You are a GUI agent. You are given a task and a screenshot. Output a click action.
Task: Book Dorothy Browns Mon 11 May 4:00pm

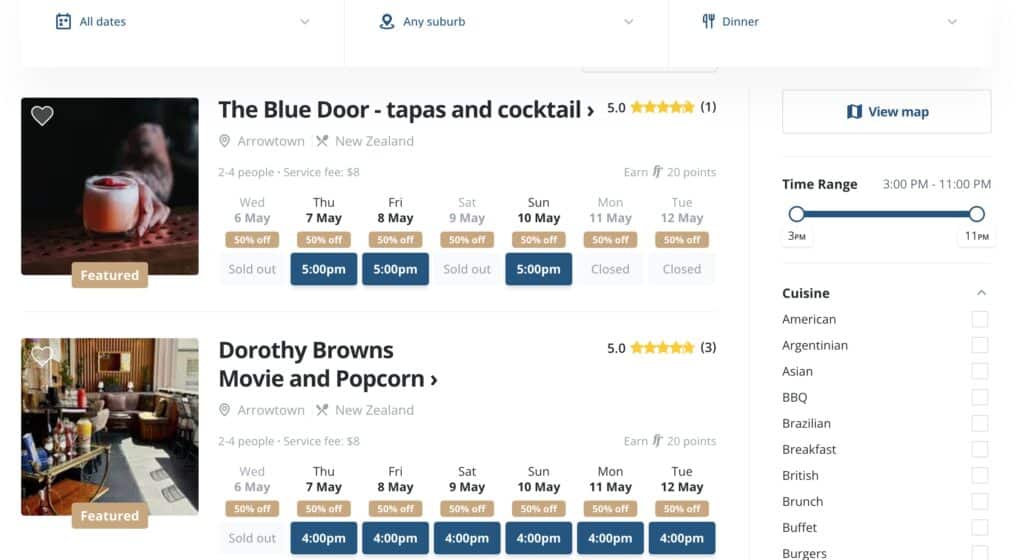click(610, 538)
